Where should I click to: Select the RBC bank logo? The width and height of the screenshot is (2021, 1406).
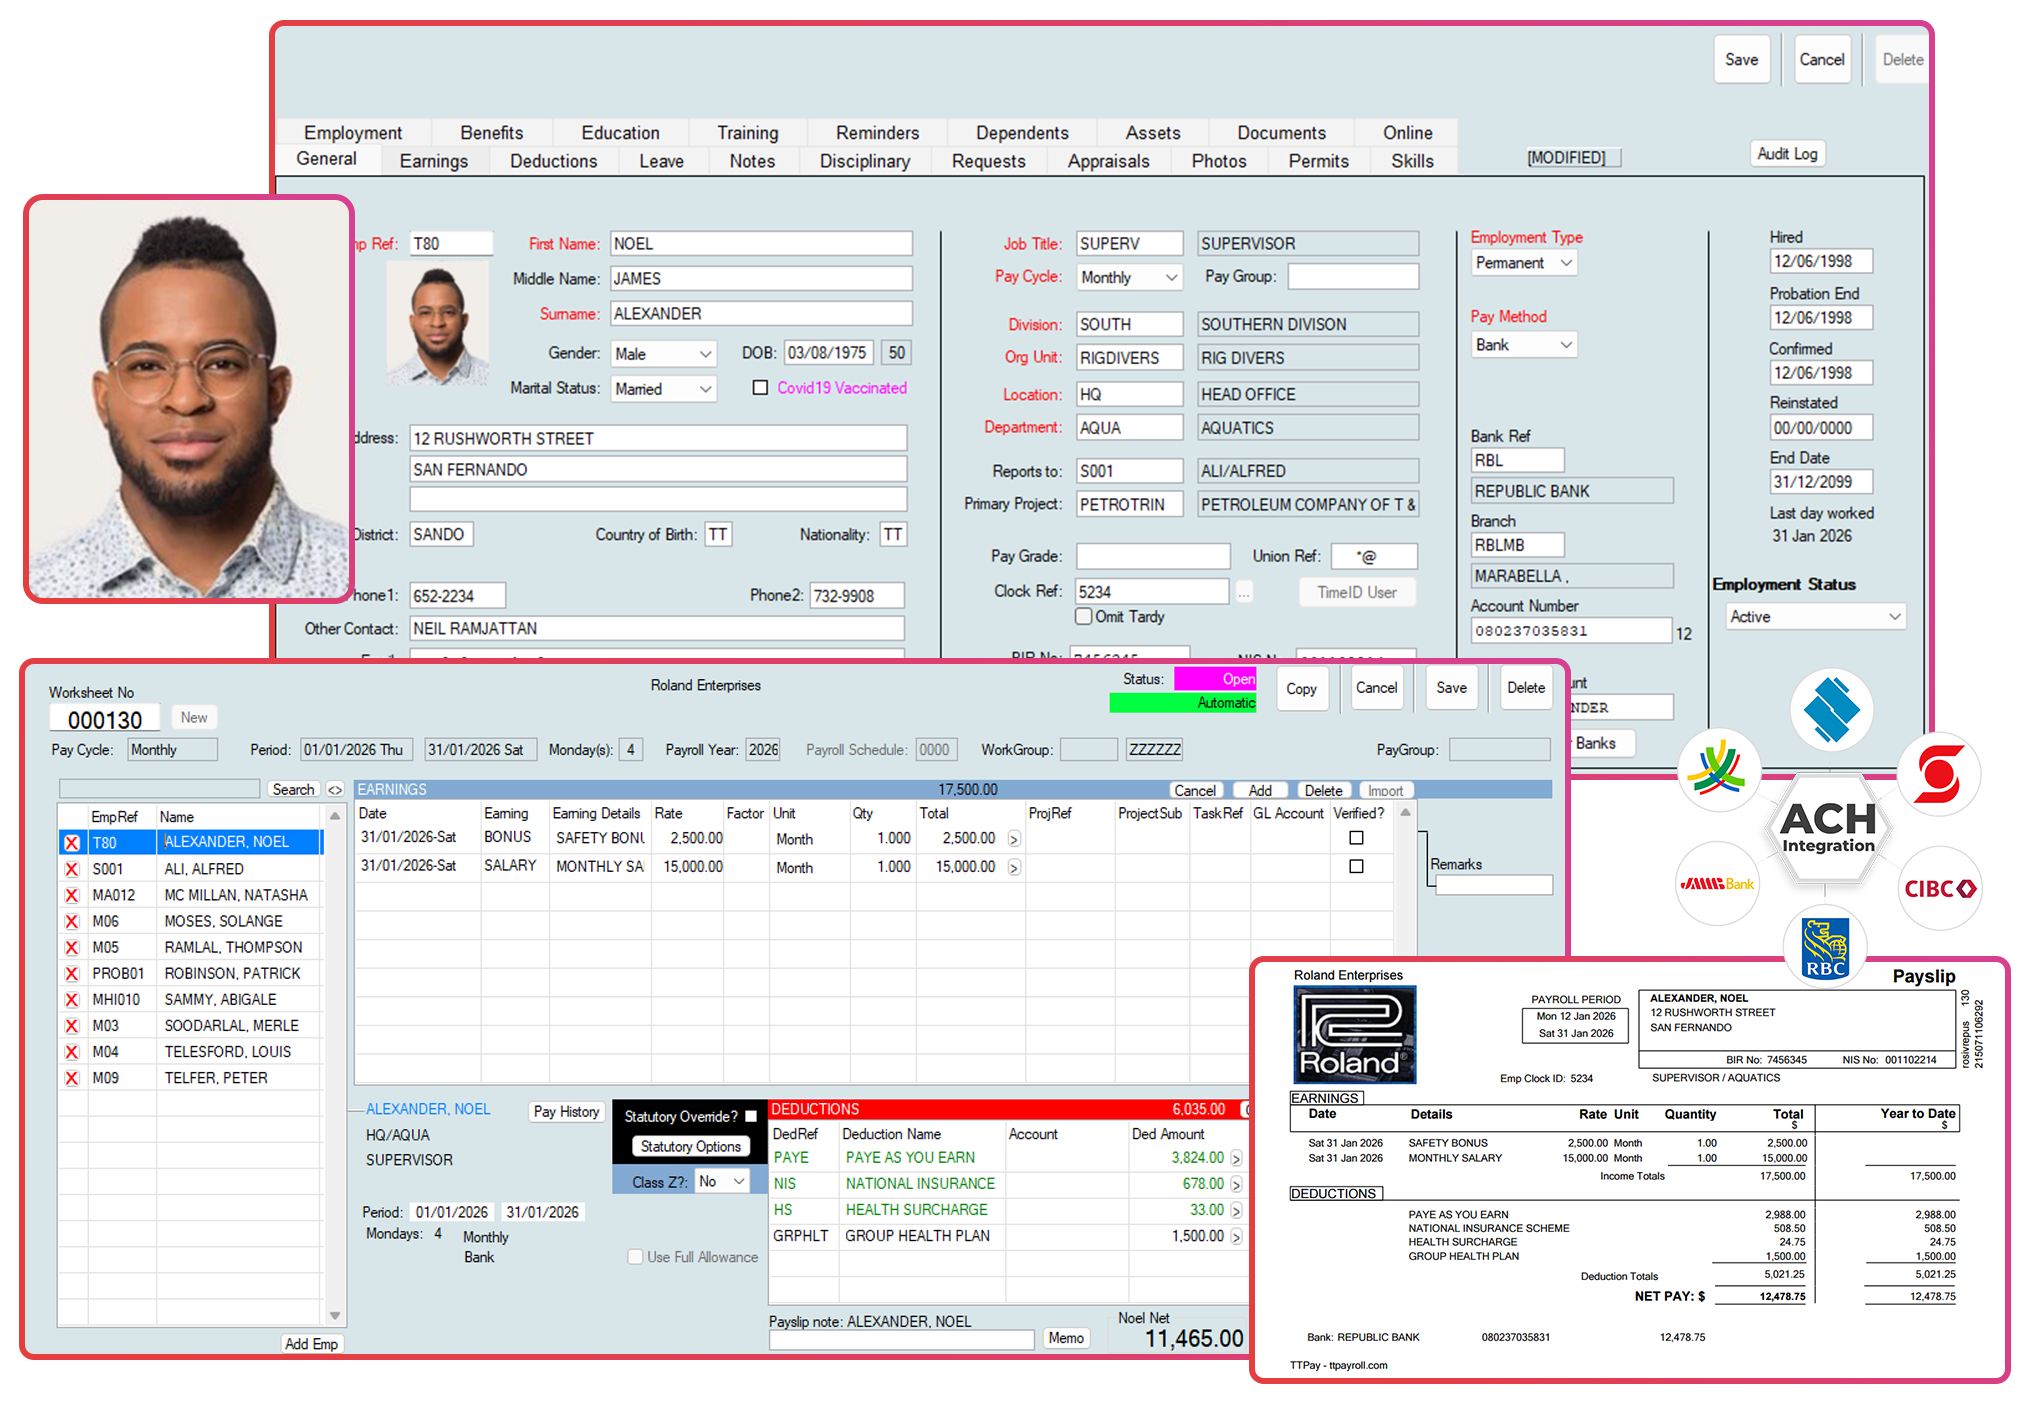point(1827,945)
